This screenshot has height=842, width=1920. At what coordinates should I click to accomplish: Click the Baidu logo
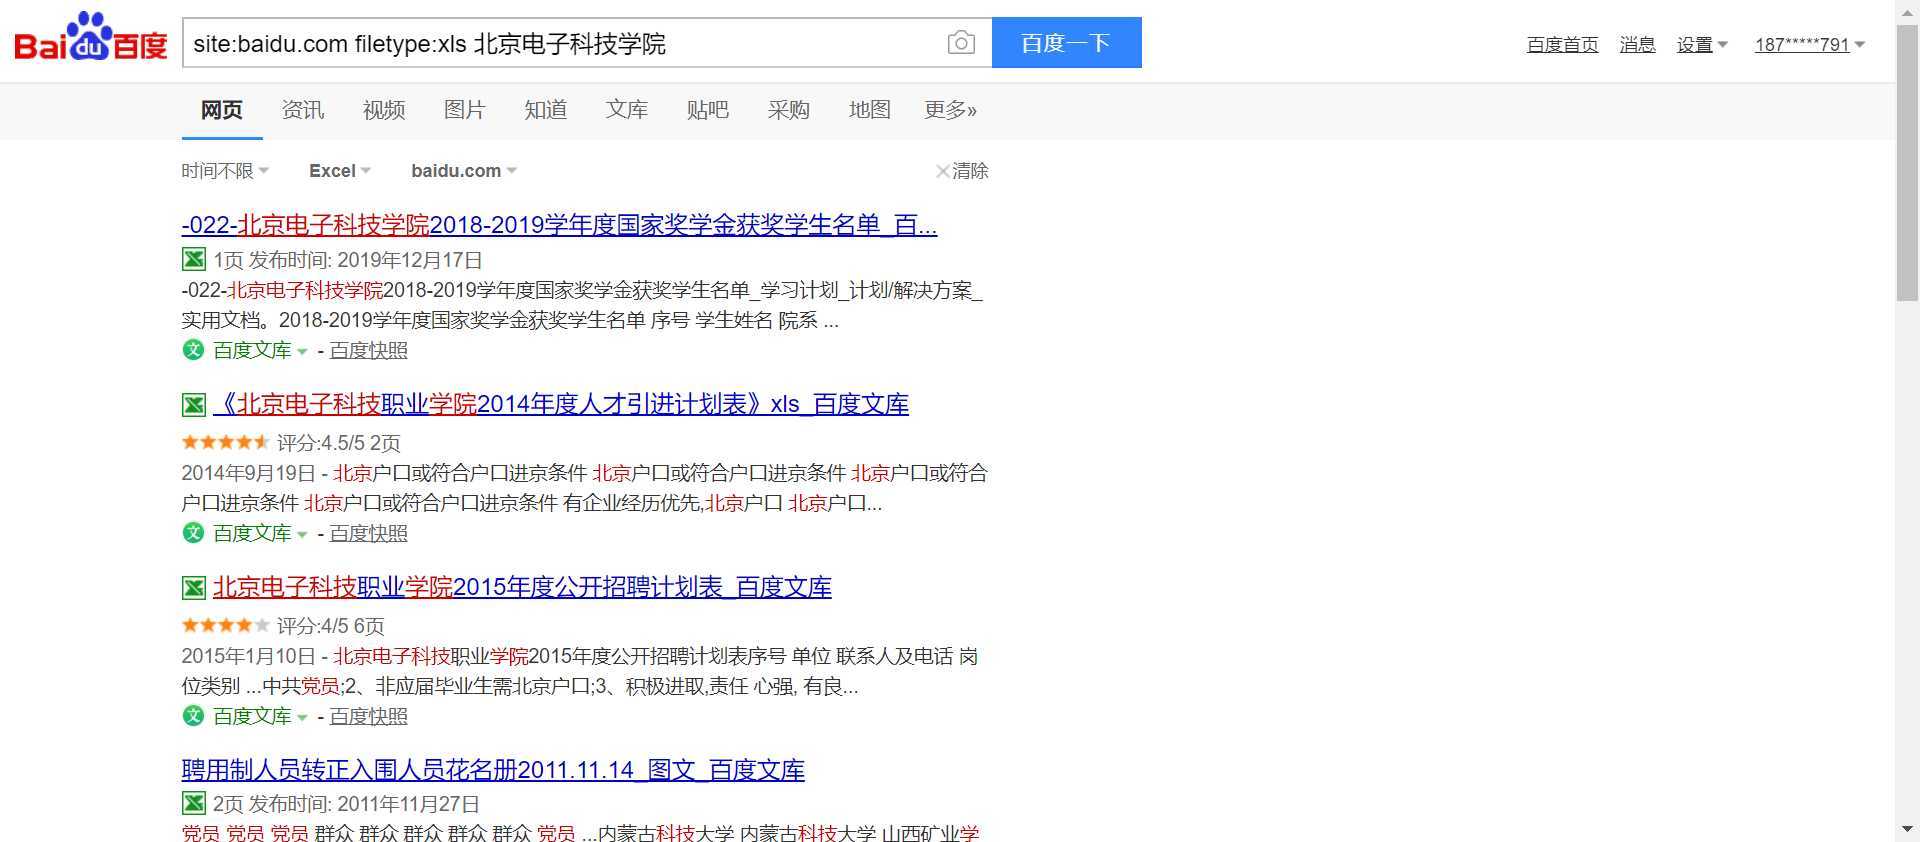tap(91, 38)
